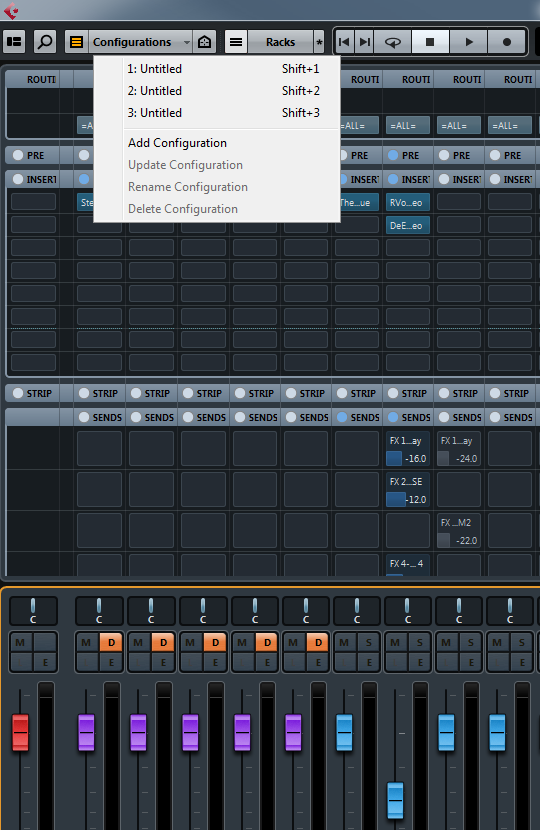This screenshot has height=830, width=540.
Task: Open =ALL= routing above the RVo...eo insert
Action: coord(407,125)
